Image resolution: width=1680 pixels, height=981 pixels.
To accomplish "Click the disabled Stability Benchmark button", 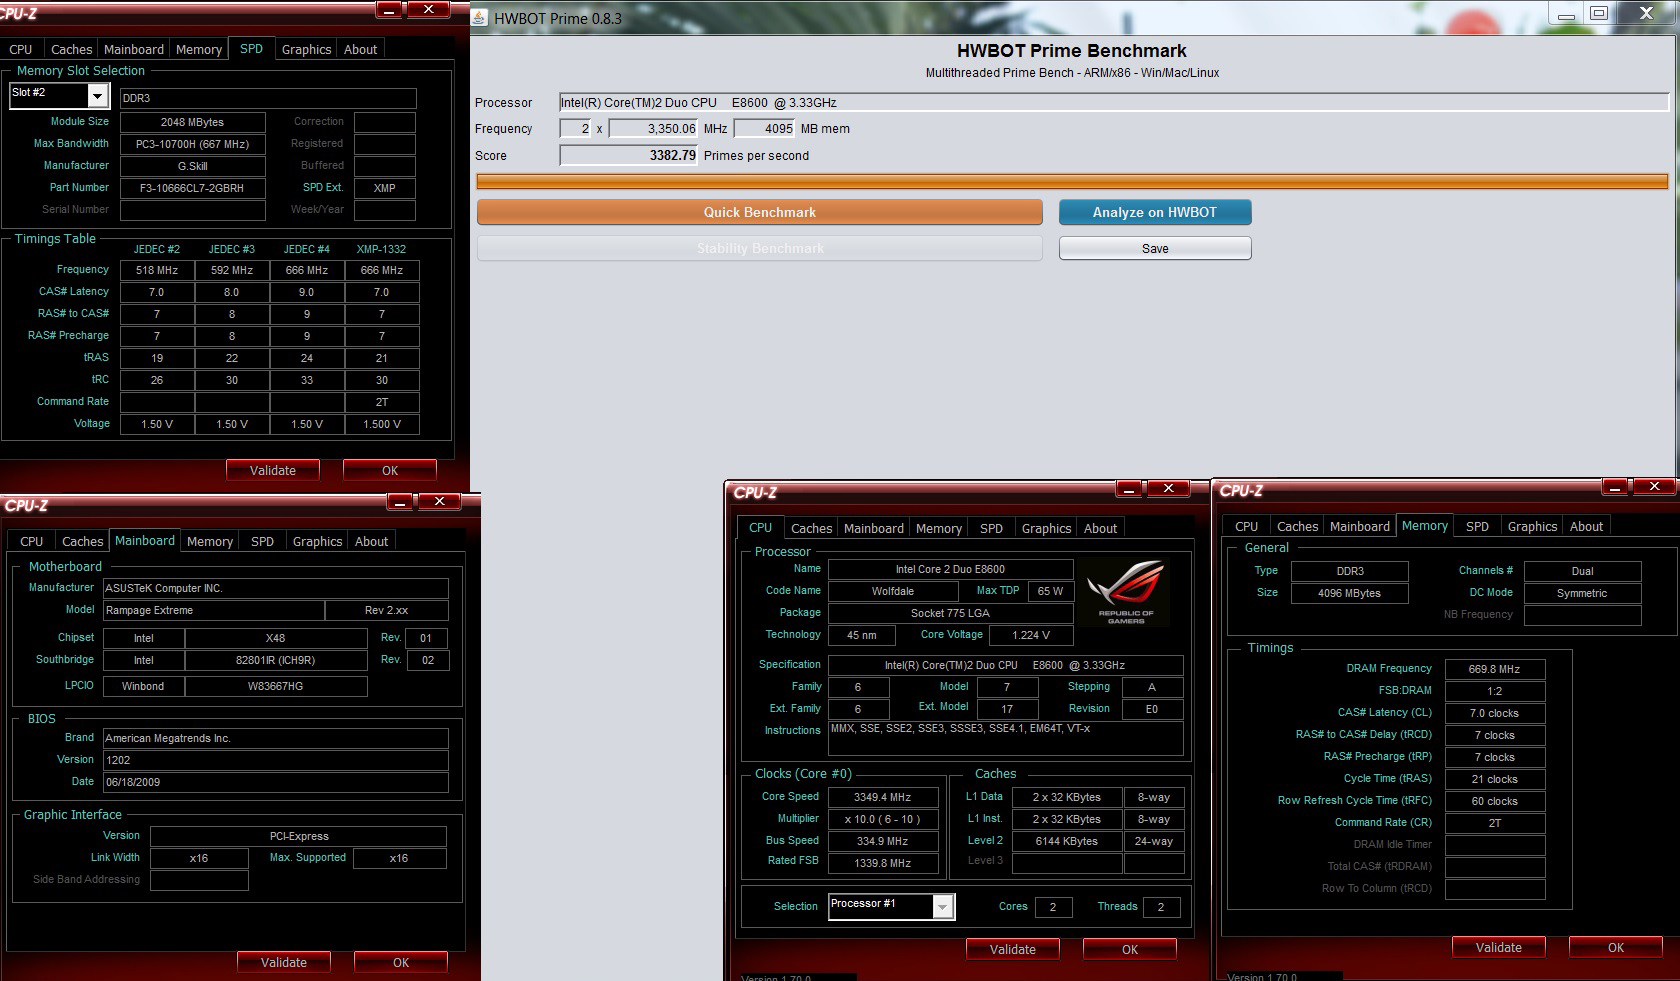I will pyautogui.click(x=760, y=248).
